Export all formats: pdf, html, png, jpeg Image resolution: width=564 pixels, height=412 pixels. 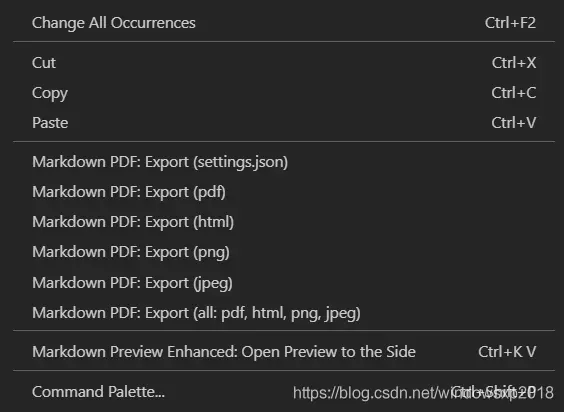coord(284,313)
